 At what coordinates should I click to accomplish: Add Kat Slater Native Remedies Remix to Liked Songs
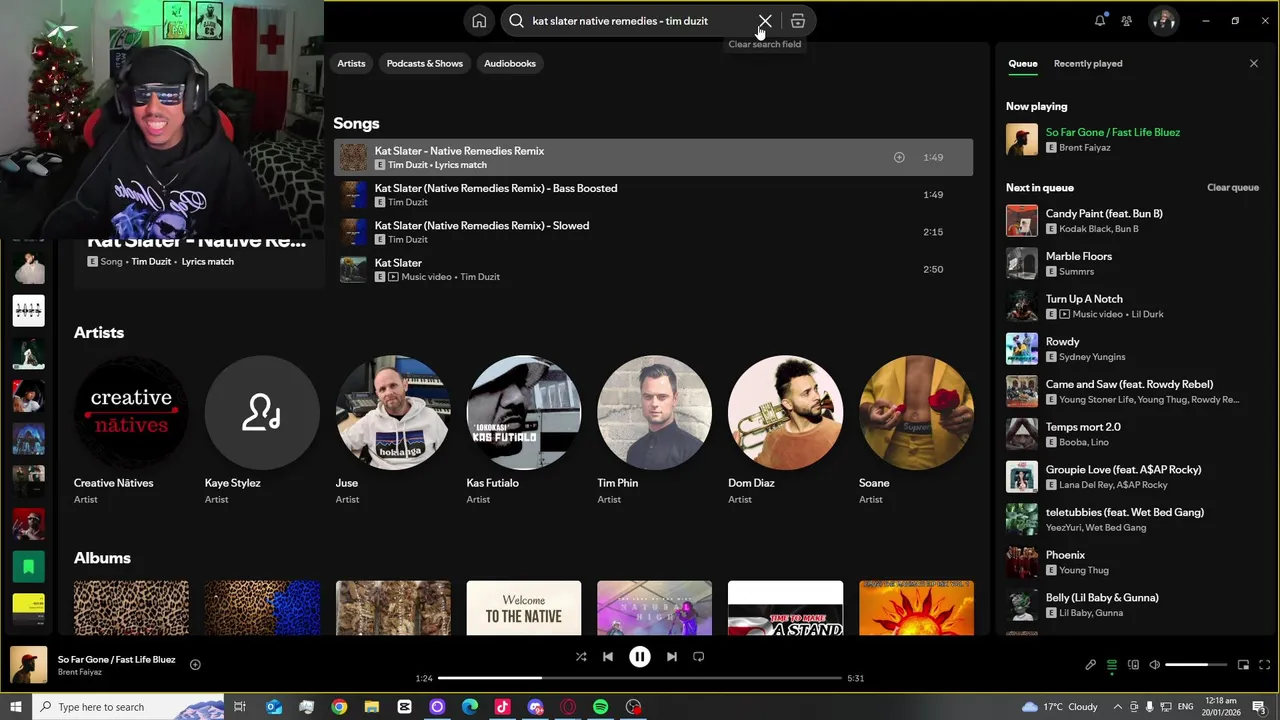[899, 157]
